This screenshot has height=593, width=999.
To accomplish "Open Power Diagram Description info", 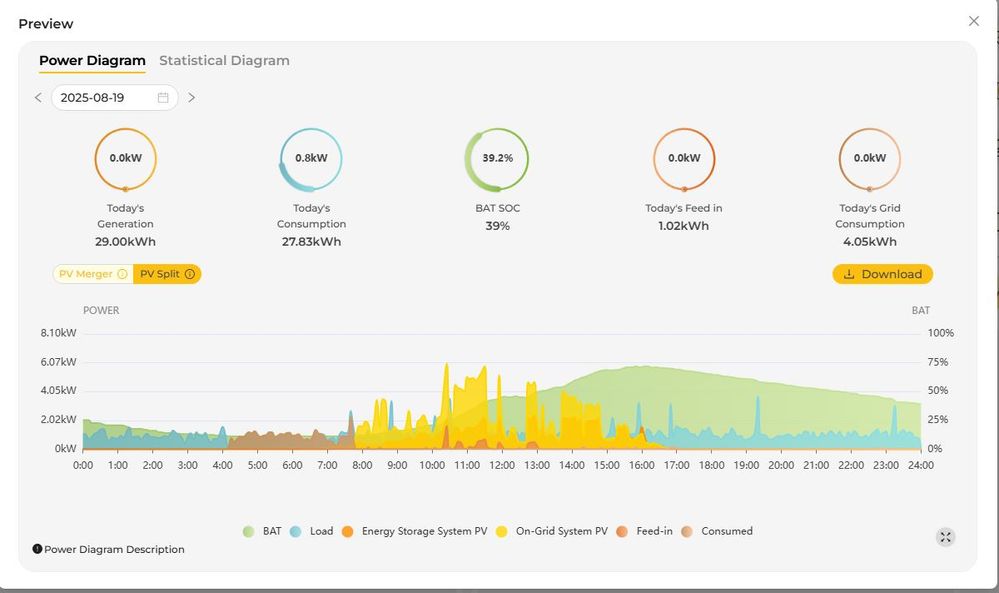I will 108,549.
